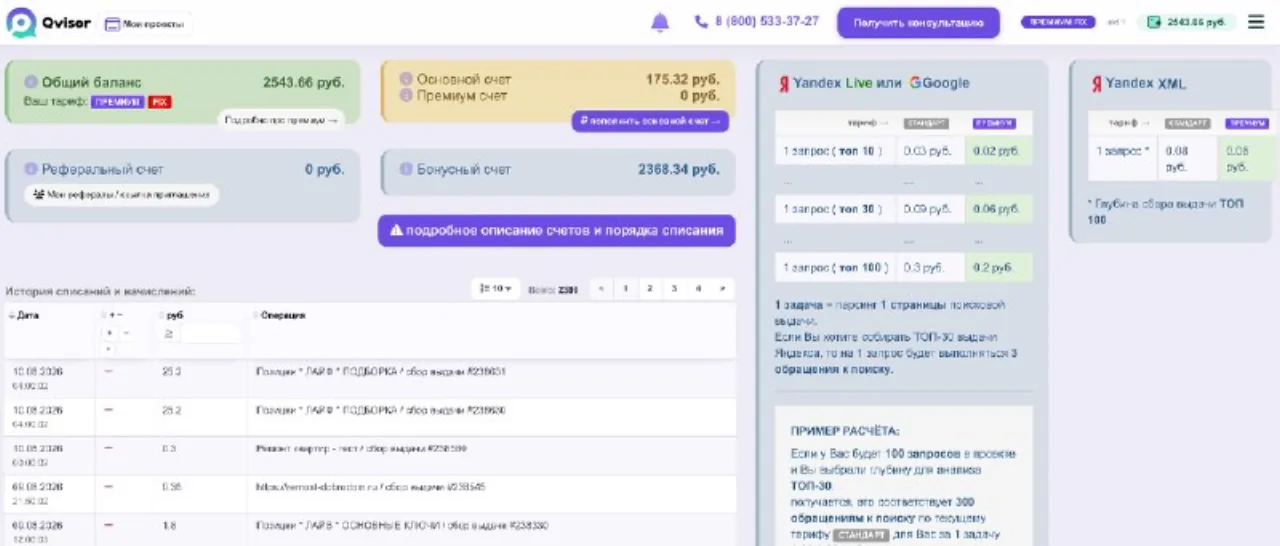1280x546 pixels.
Task: Click history row for operation #238630
Action: (x=370, y=417)
